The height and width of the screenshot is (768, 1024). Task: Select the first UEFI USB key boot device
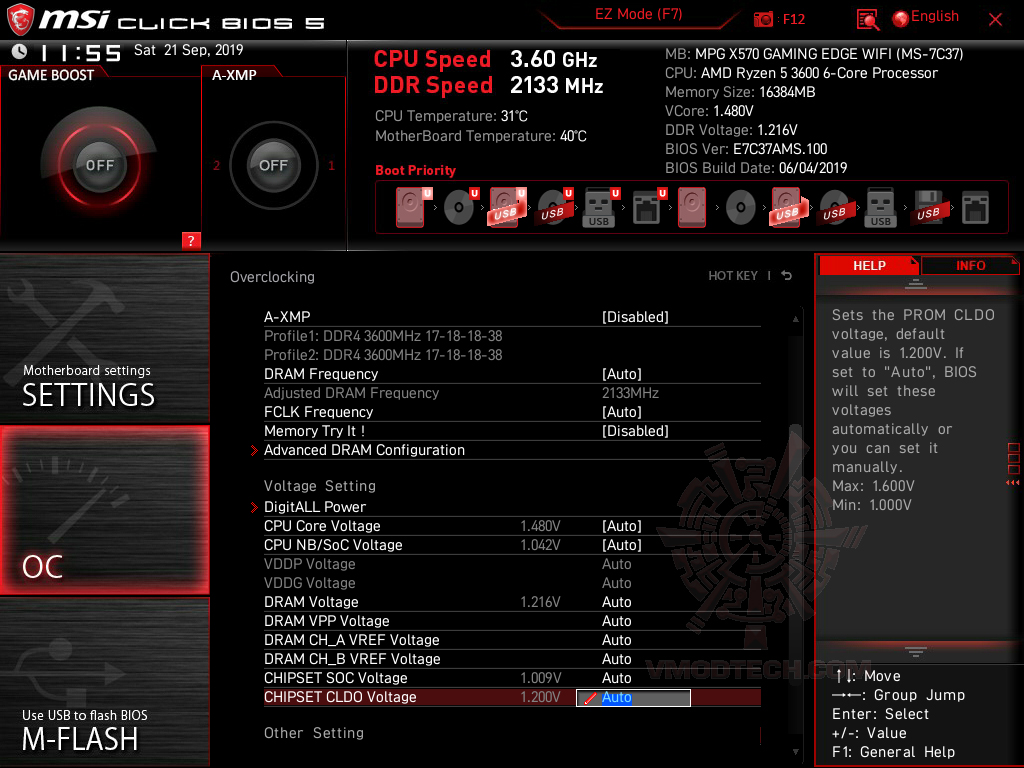(601, 207)
